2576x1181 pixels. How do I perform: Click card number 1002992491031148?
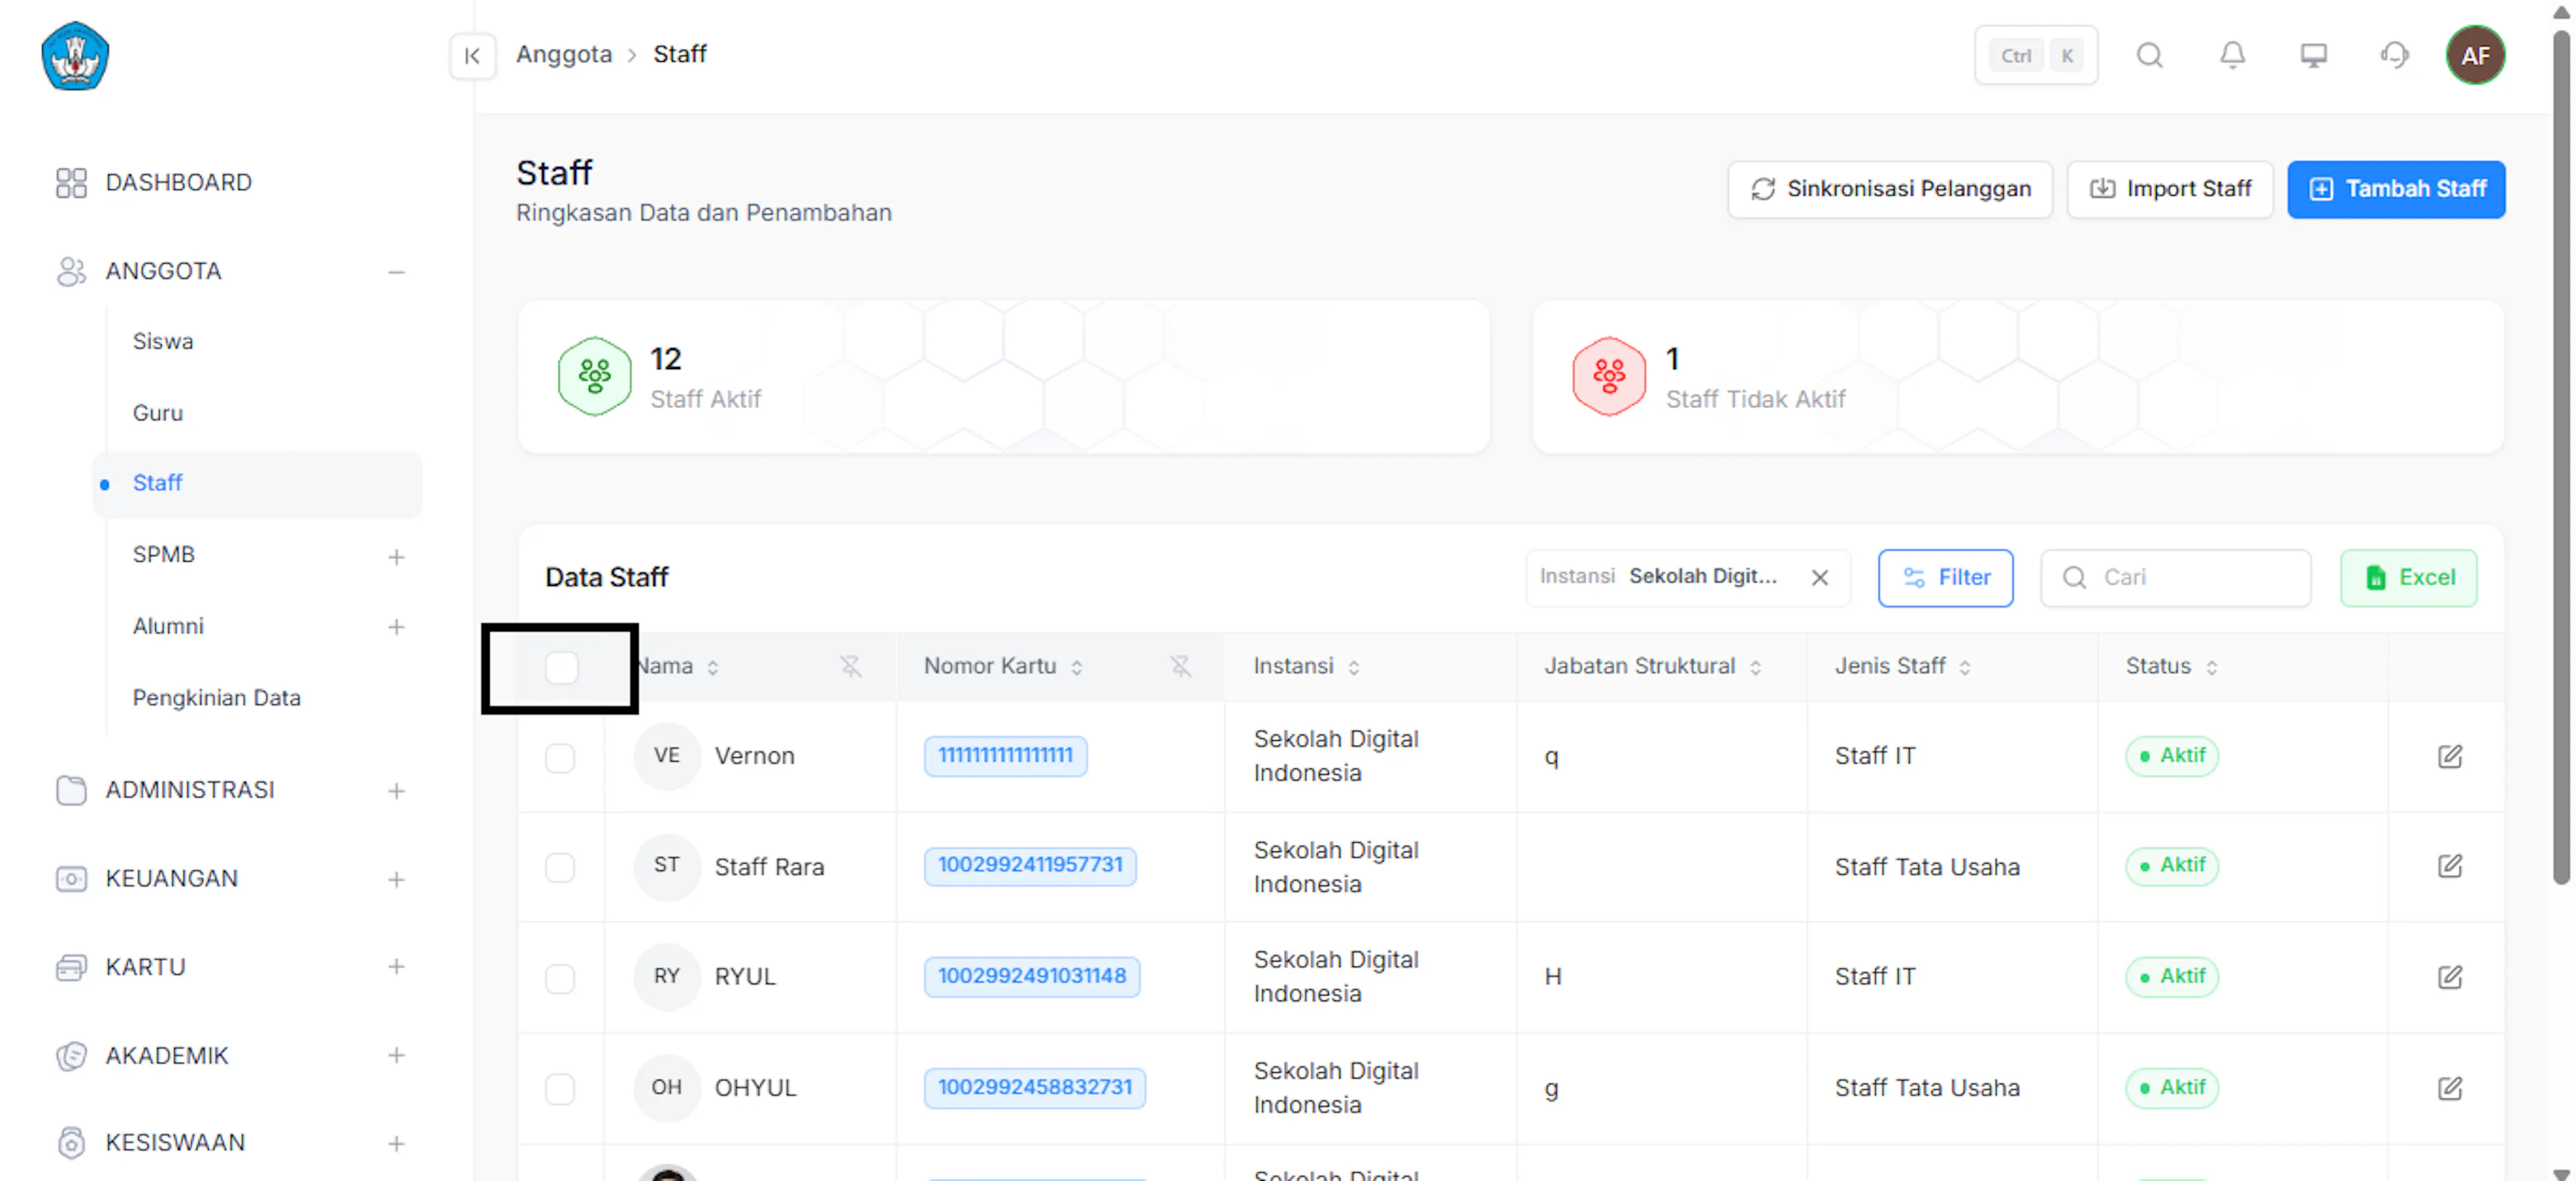point(1032,976)
